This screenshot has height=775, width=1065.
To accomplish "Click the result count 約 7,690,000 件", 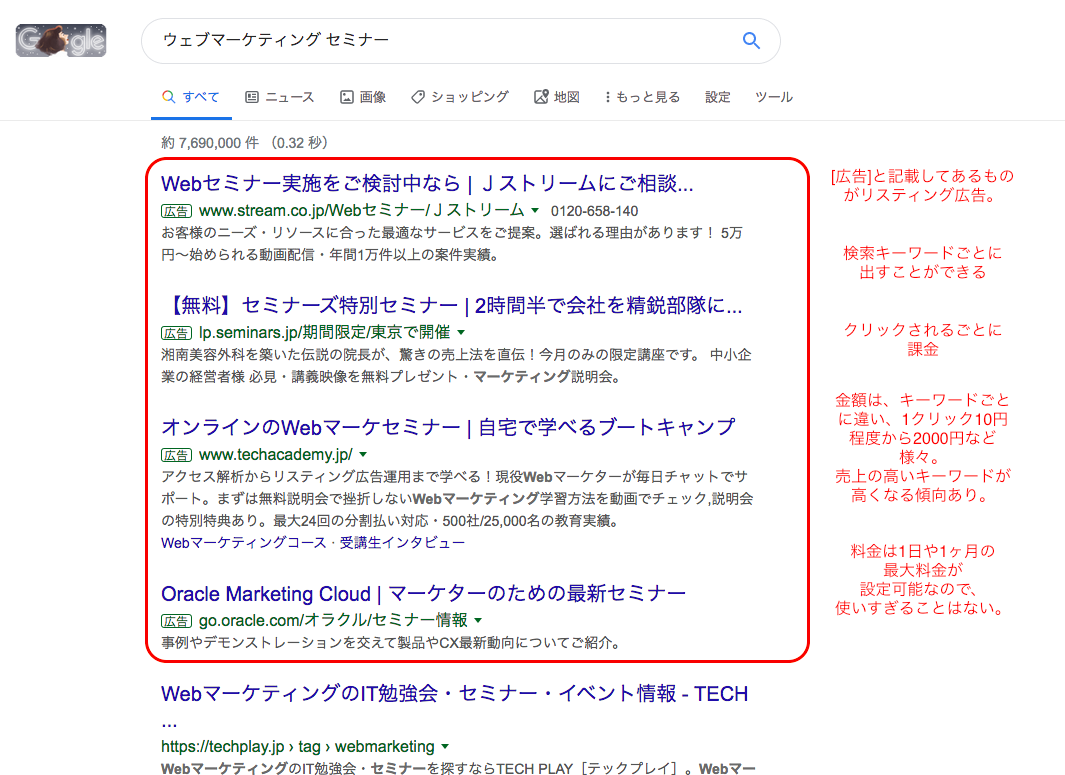I will click(x=210, y=143).
